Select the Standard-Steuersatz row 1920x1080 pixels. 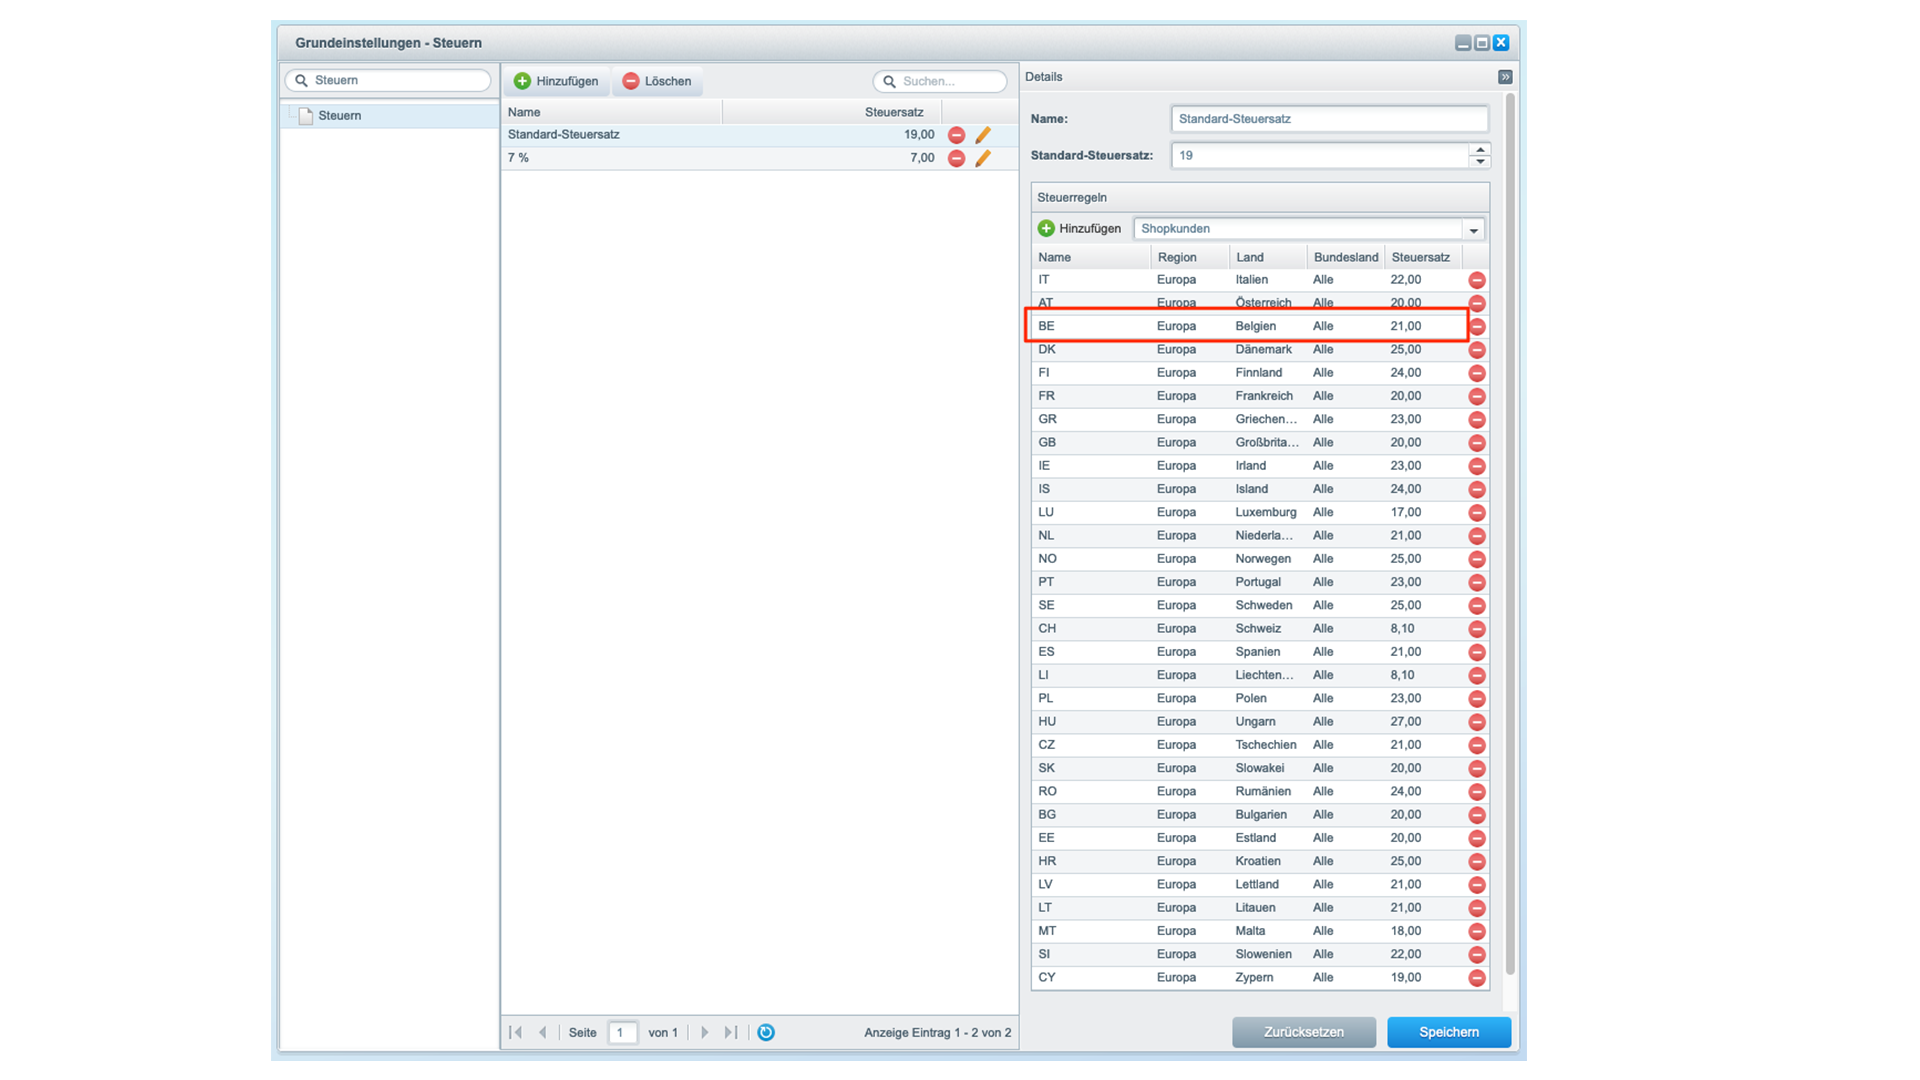click(760, 135)
